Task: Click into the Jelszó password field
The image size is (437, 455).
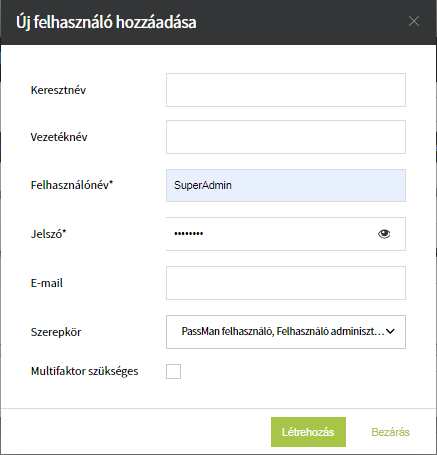Action: coord(286,234)
